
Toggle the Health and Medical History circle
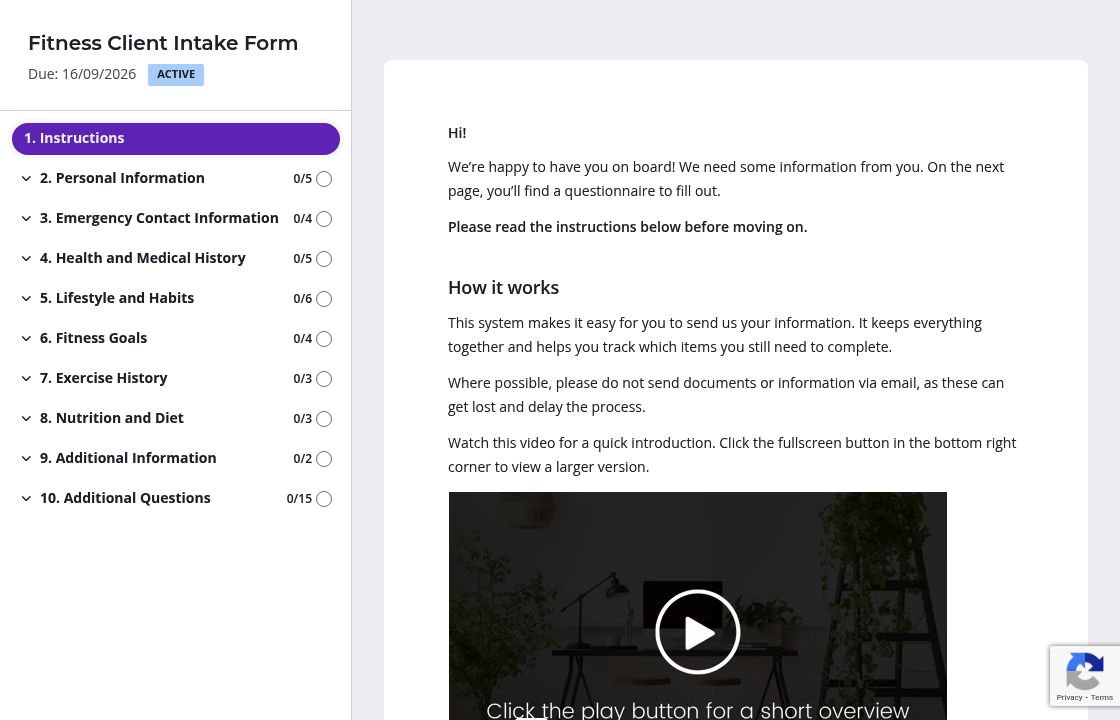324,259
